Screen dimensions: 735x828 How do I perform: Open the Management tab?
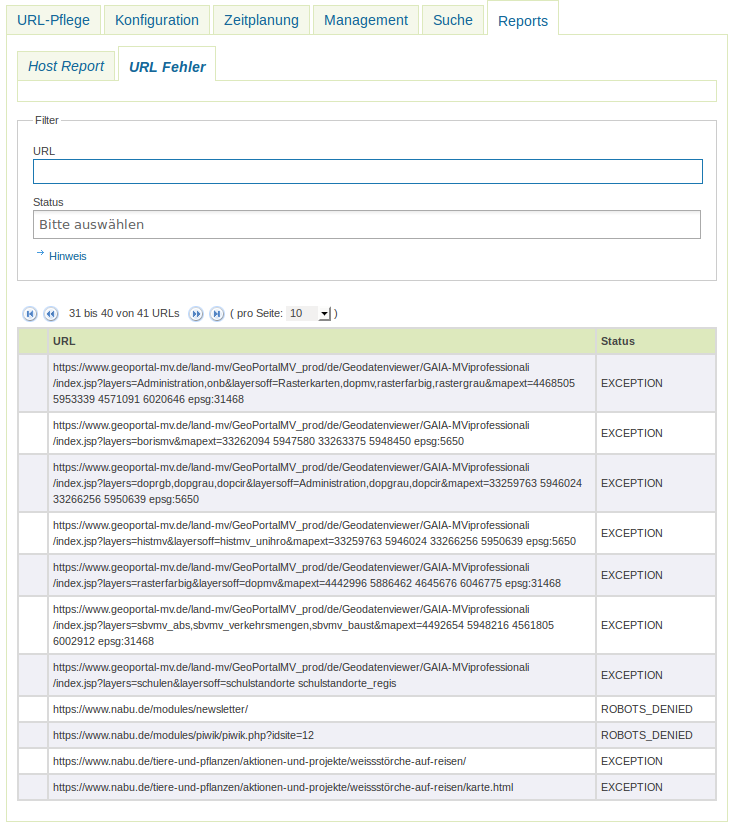[x=365, y=19]
